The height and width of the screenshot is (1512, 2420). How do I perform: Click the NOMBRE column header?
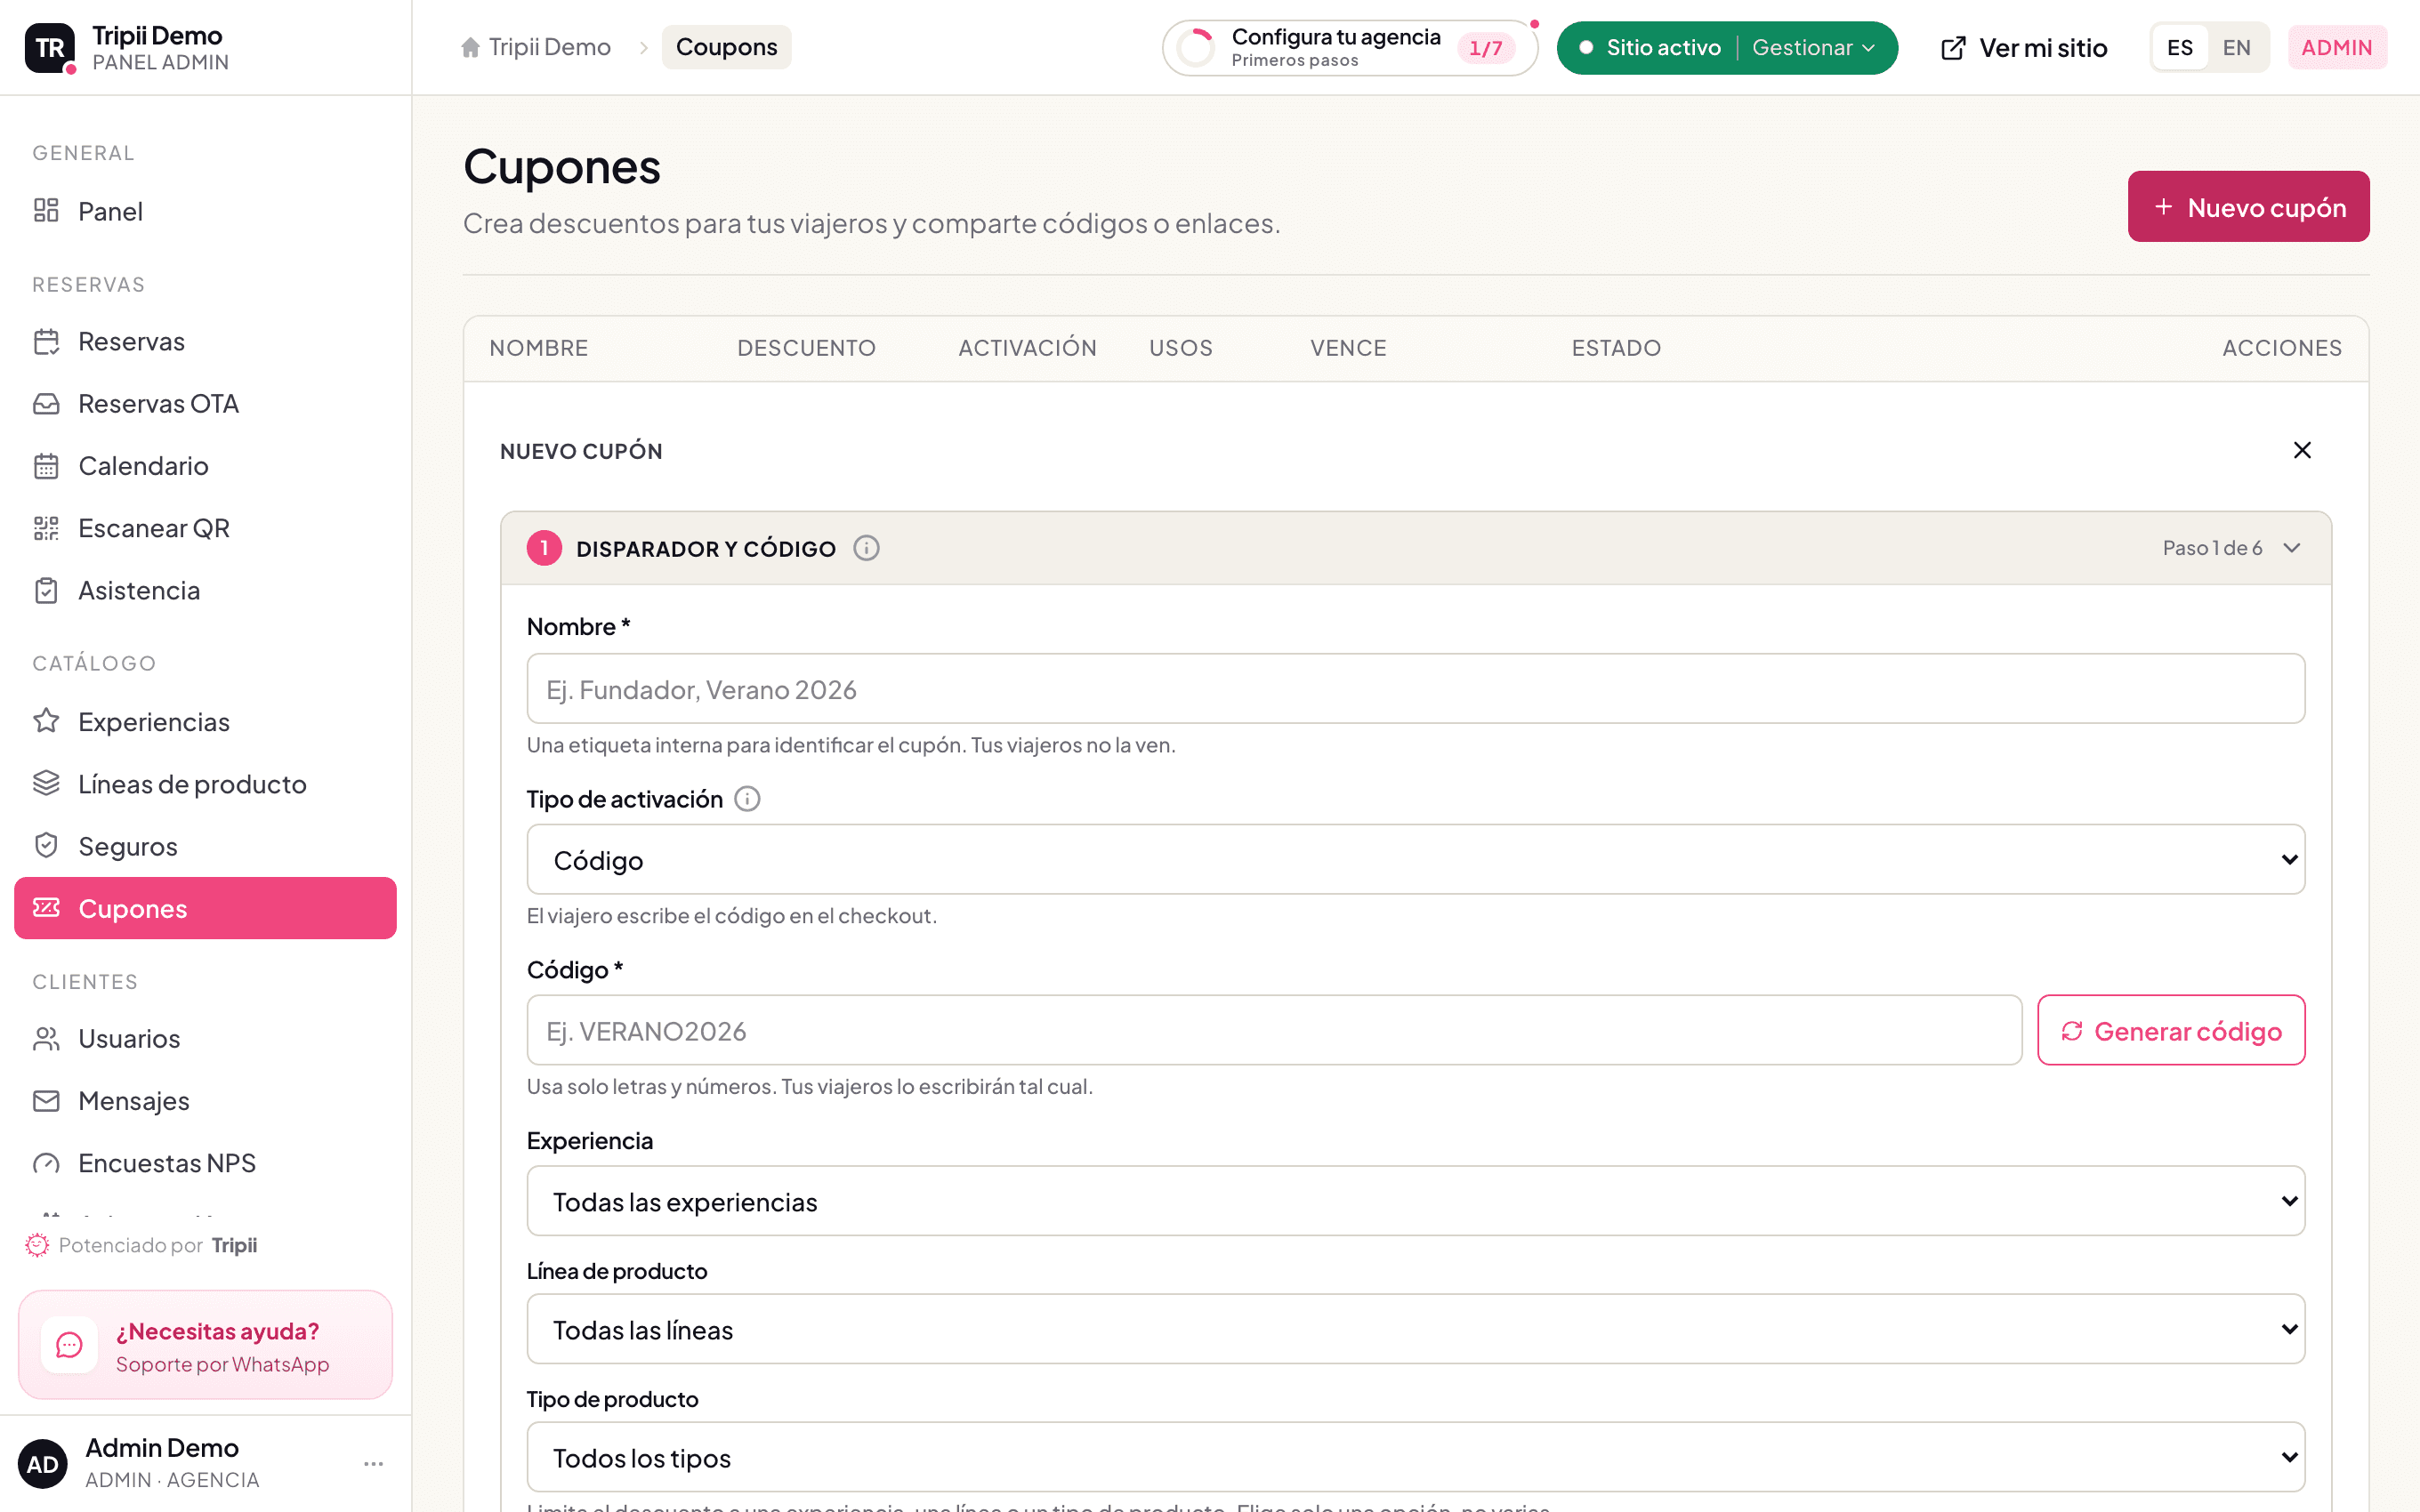[539, 348]
